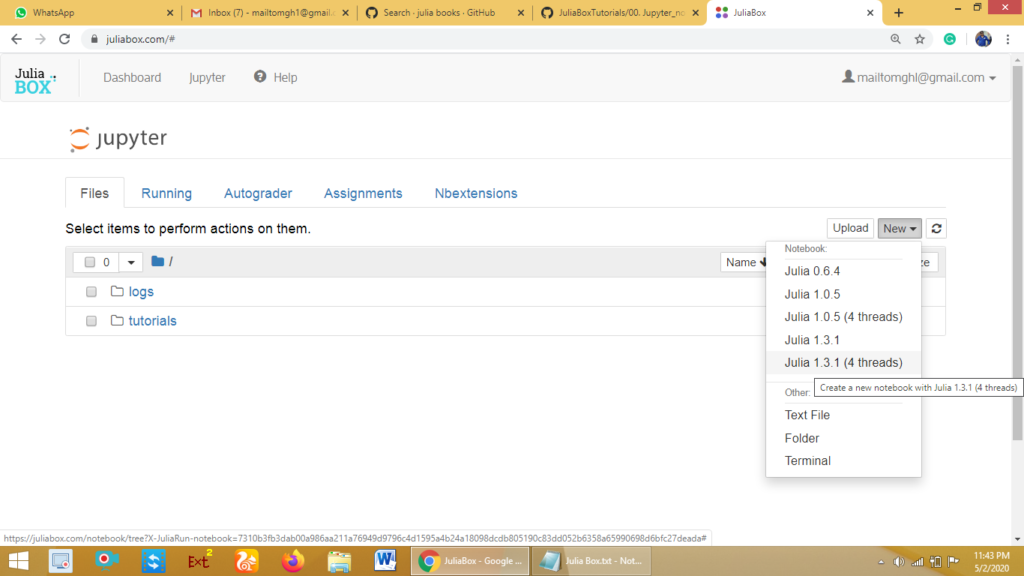The width and height of the screenshot is (1024, 576).
Task: Check the logs folder checkbox
Action: (91, 292)
